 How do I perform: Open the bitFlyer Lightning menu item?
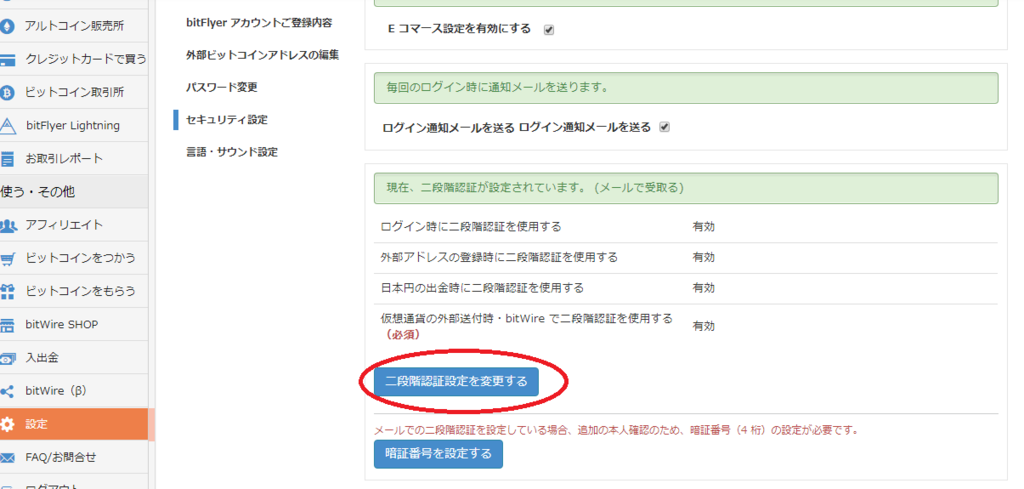point(74,125)
